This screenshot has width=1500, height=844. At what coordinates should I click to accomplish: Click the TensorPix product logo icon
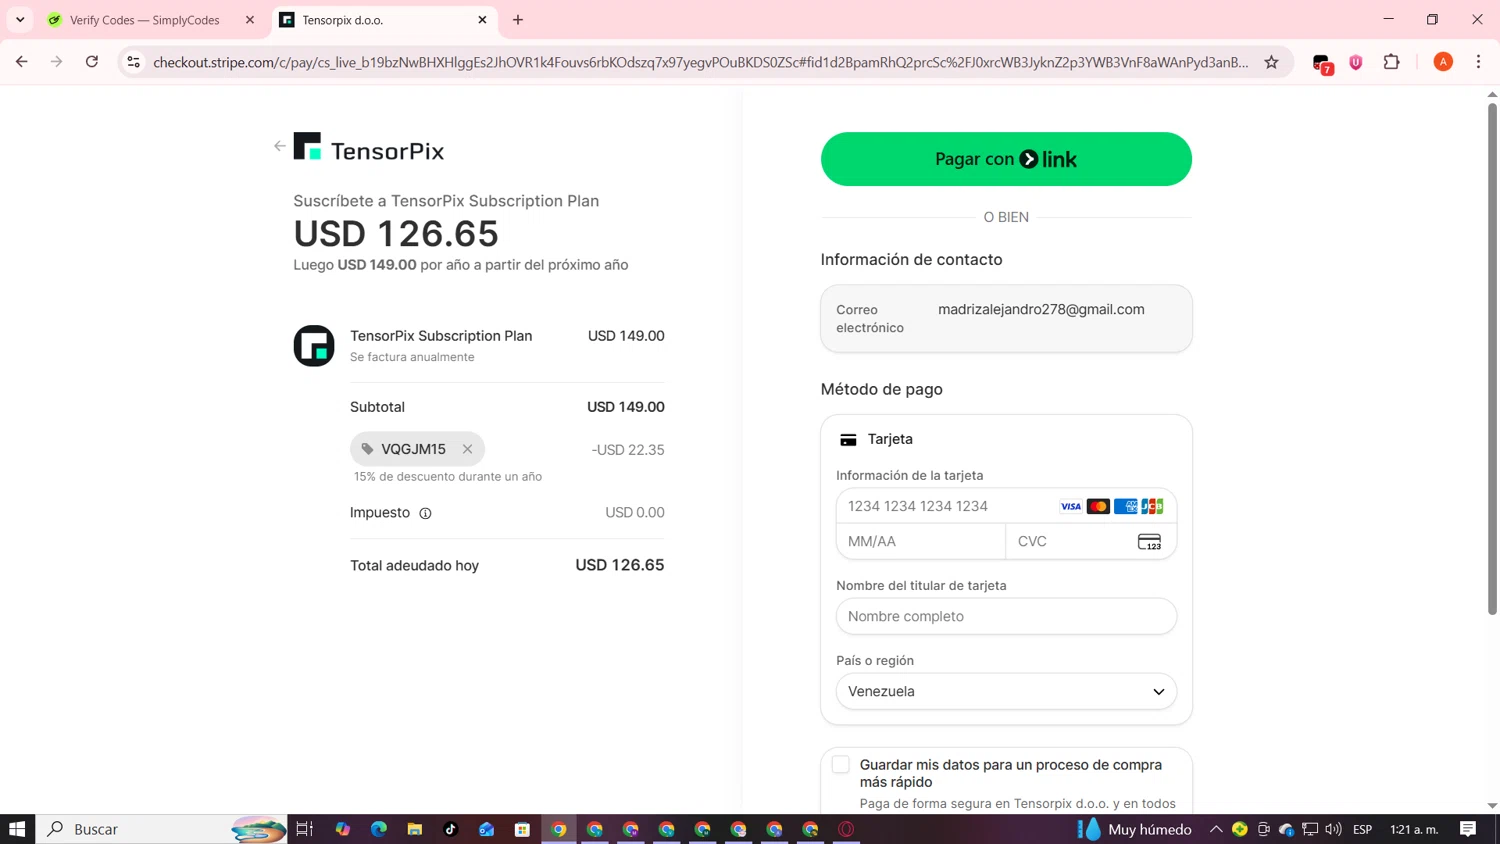pos(314,346)
